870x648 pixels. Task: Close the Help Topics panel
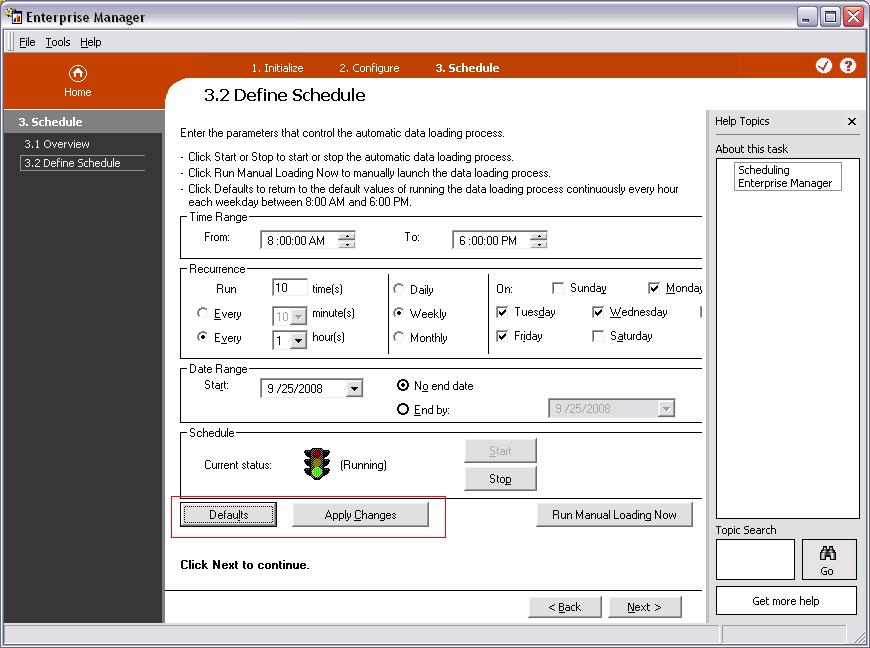tap(852, 121)
